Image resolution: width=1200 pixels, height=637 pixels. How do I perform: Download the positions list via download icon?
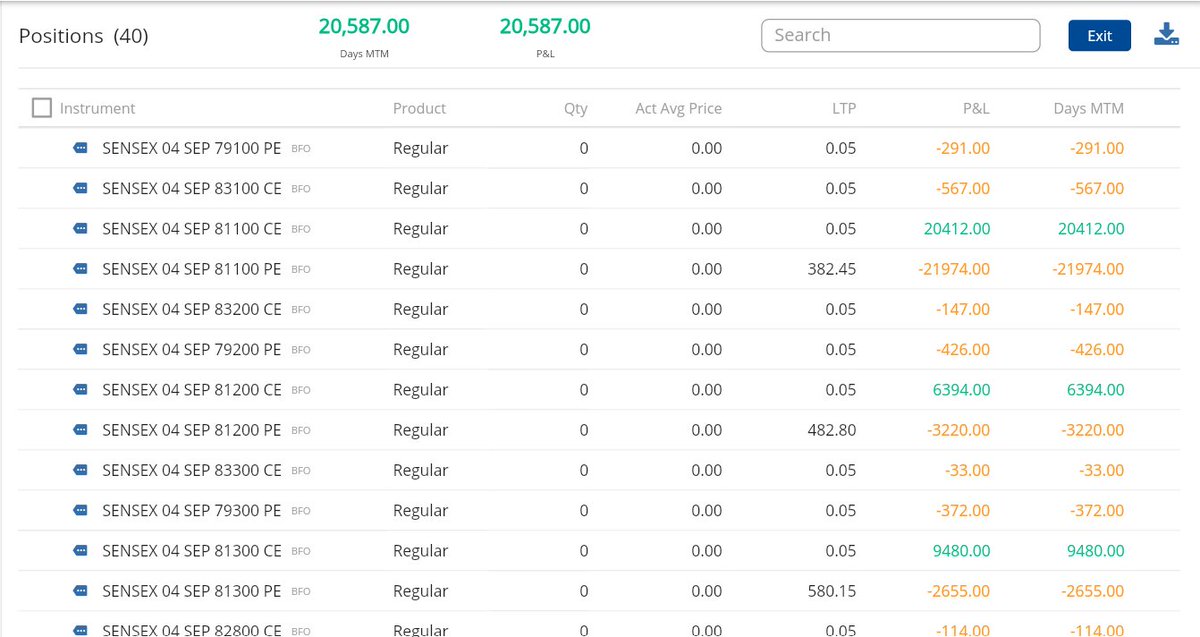click(1166, 35)
